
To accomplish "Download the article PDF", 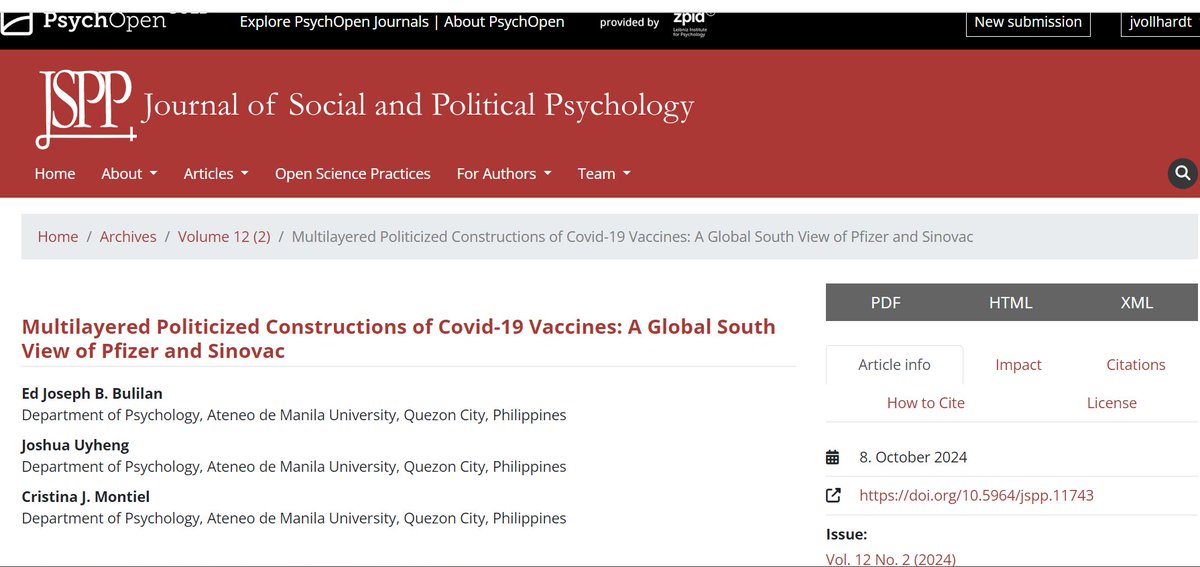I will click(886, 302).
